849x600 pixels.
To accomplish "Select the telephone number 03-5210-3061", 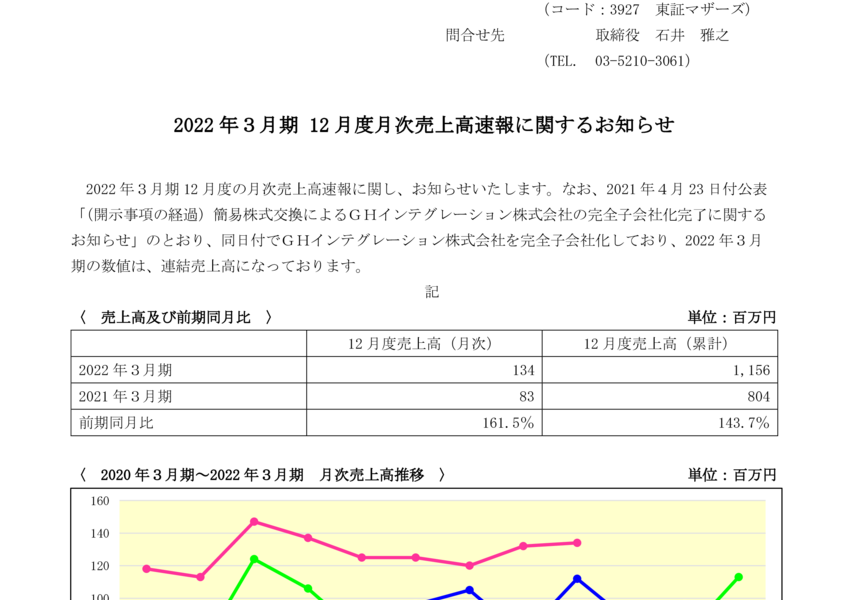I will click(x=642, y=61).
